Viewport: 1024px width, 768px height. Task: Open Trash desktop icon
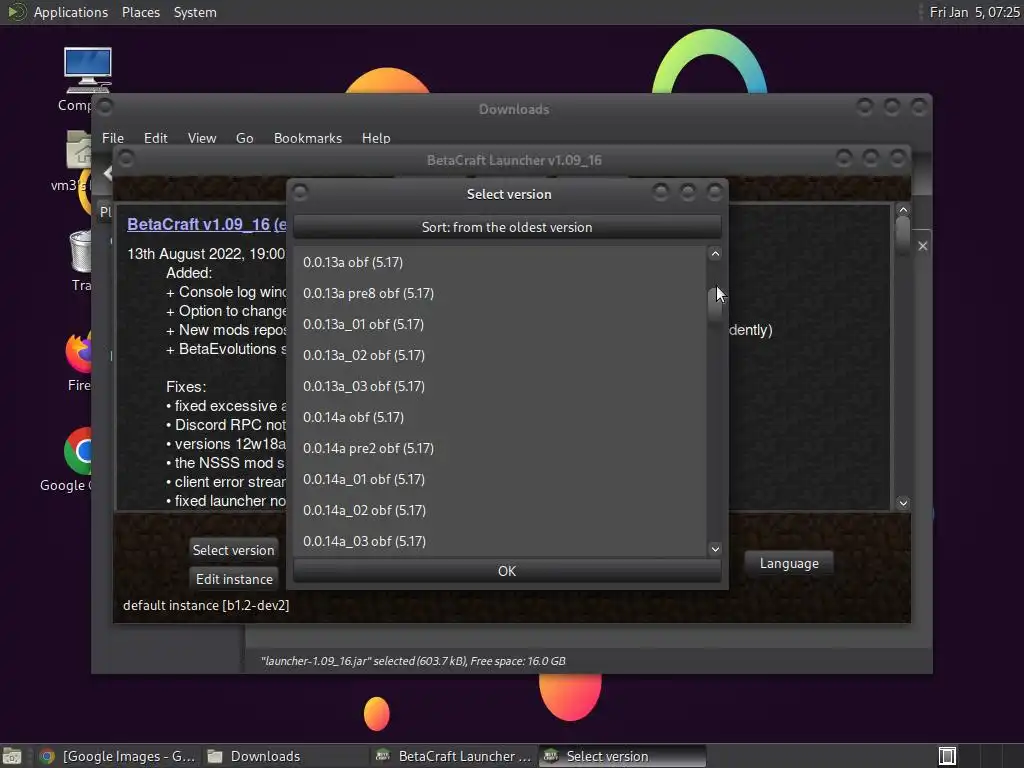click(x=80, y=251)
